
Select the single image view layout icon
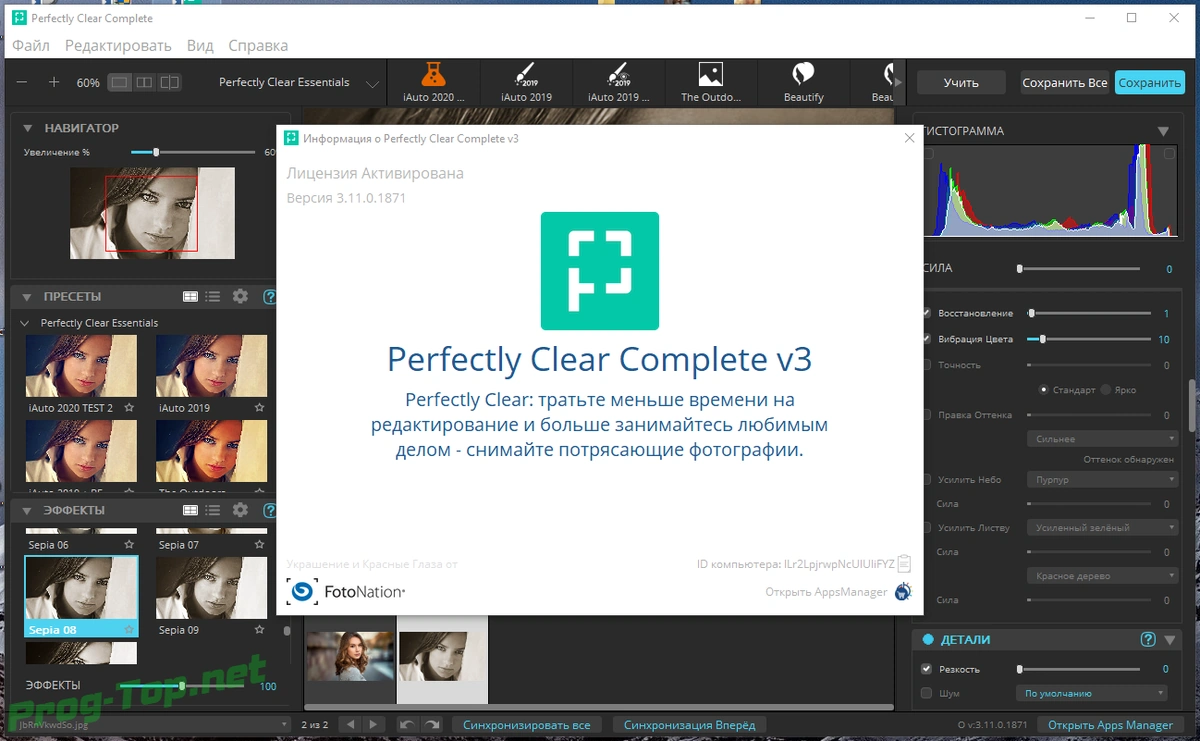[120, 82]
